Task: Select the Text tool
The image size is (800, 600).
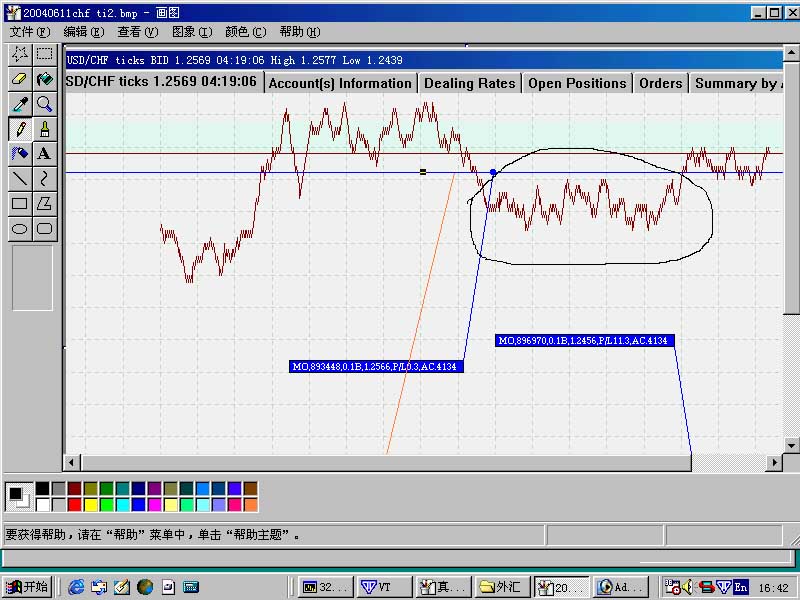Action: [x=42, y=153]
